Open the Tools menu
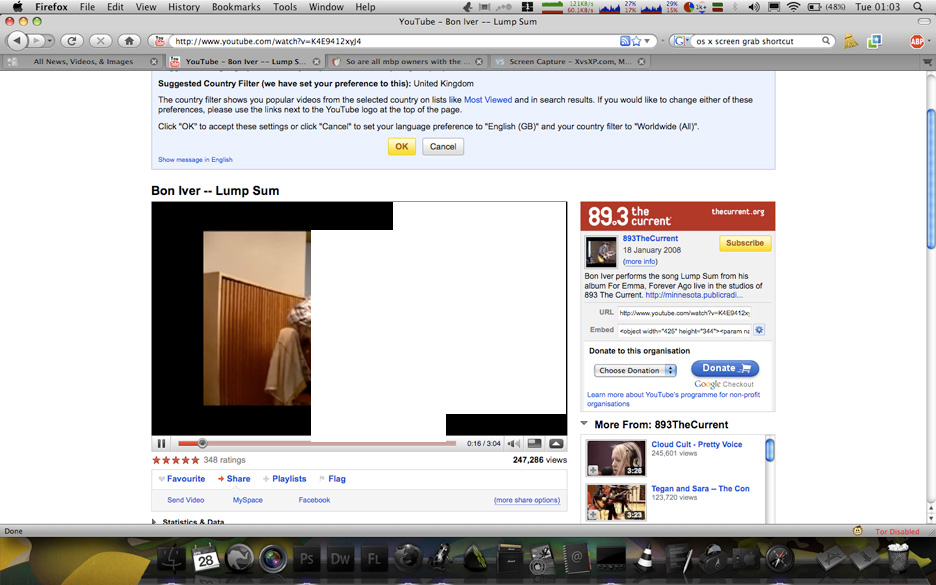 [x=285, y=7]
